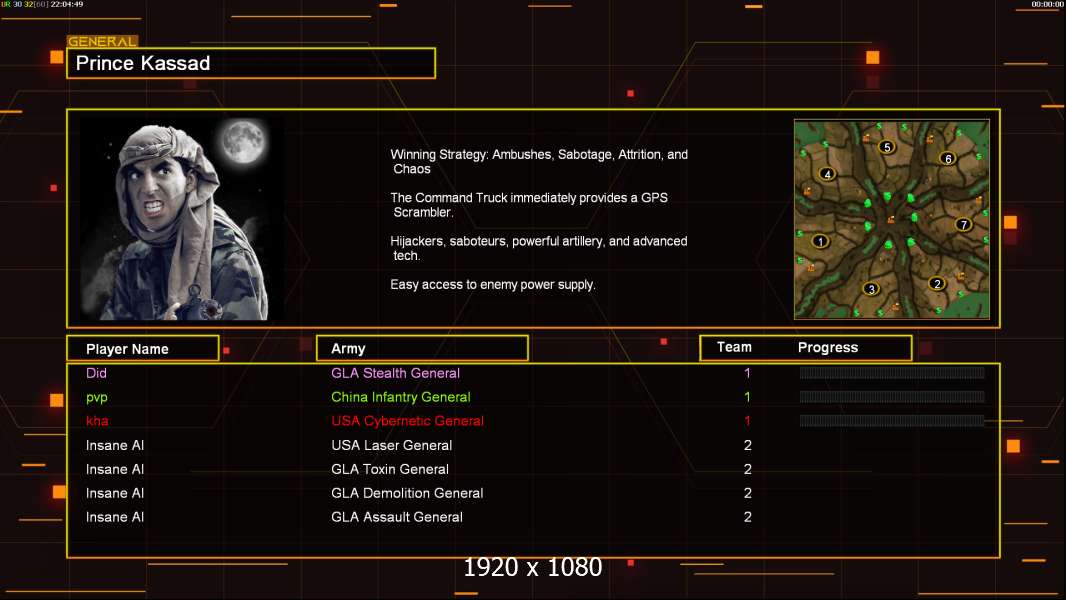
Task: Click start position 5 on the minimap
Action: click(887, 147)
